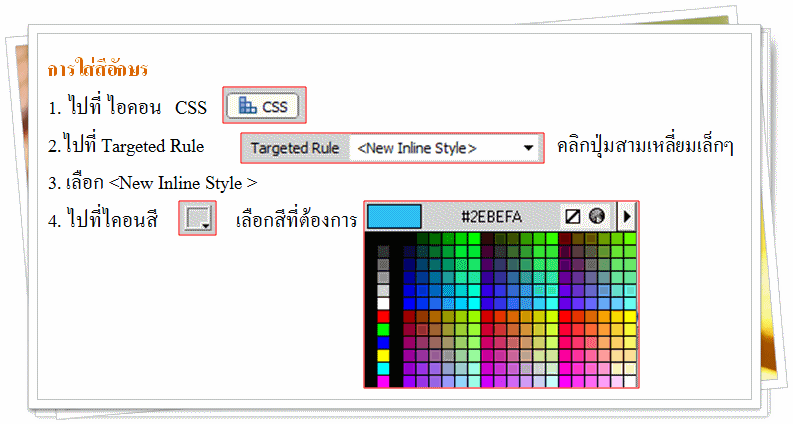Click the text color box icon in step 4
This screenshot has height=424, width=793.
197,218
